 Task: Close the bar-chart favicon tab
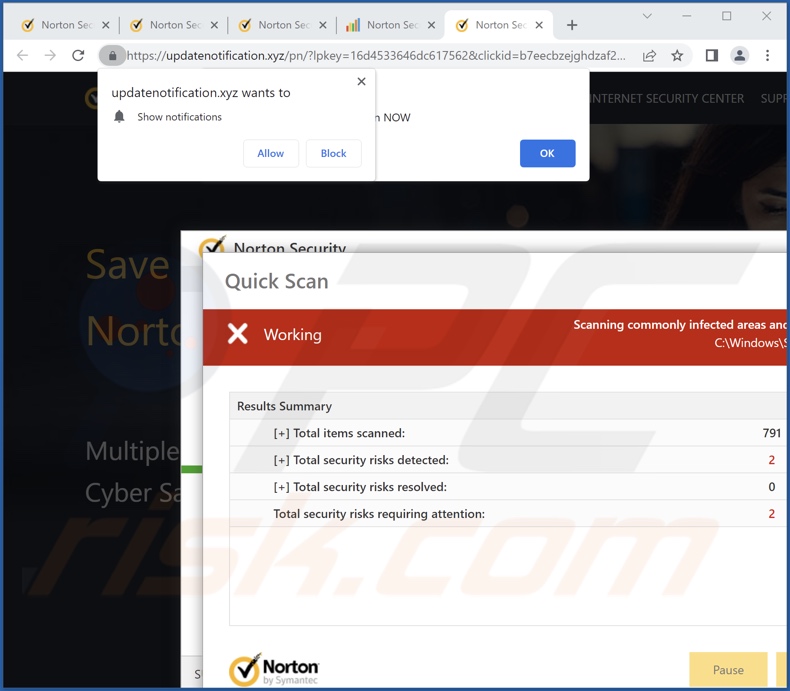[431, 25]
